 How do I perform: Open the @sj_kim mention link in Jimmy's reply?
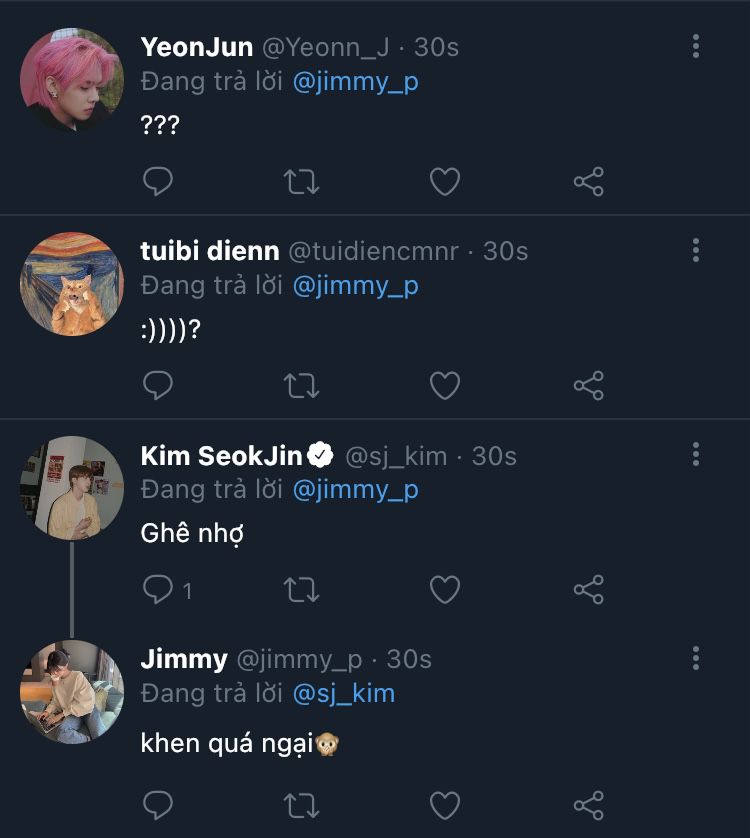coord(344,693)
